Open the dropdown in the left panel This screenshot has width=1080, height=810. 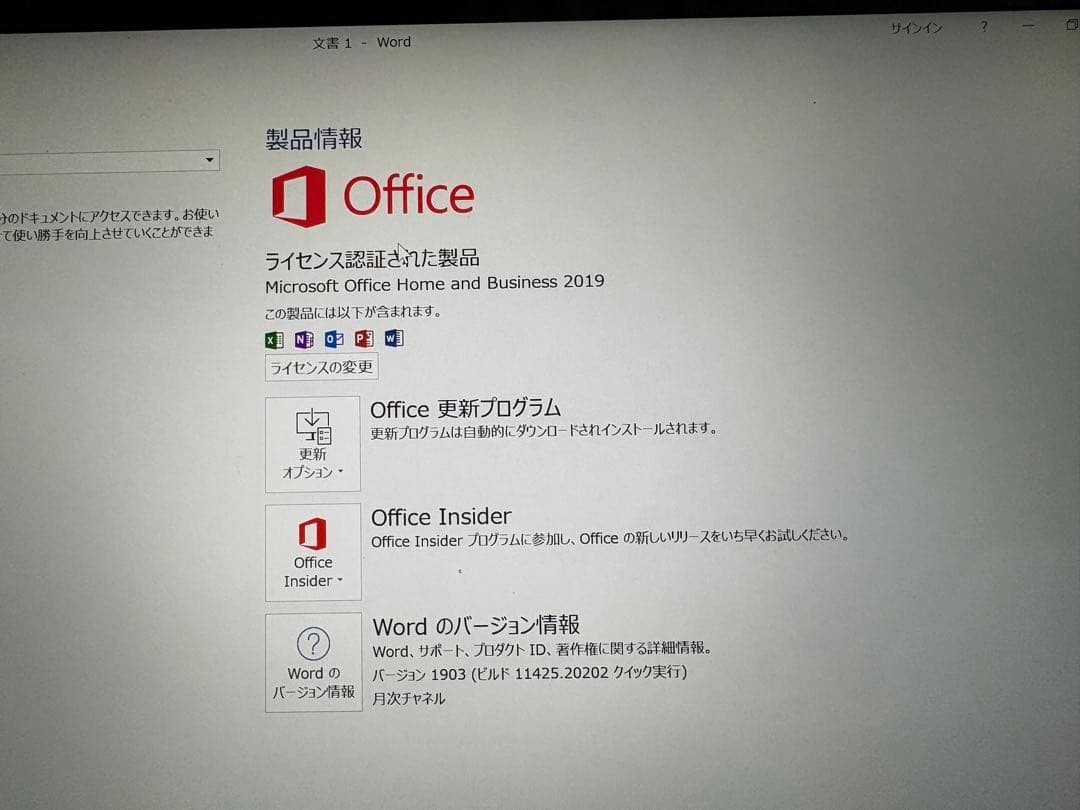click(x=209, y=159)
